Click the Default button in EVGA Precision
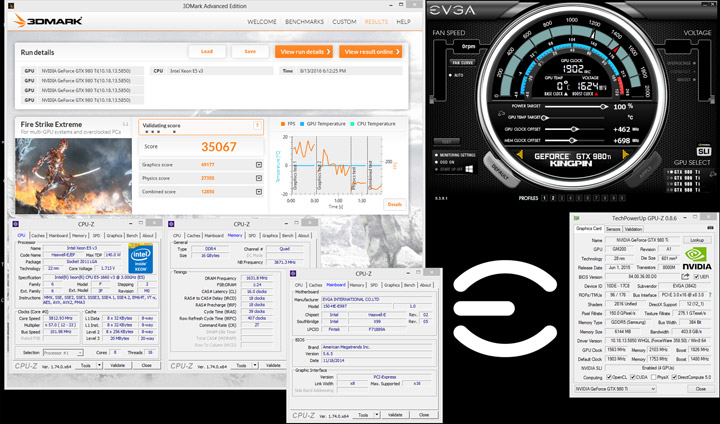Image resolution: width=720 pixels, height=424 pixels. (x=499, y=168)
